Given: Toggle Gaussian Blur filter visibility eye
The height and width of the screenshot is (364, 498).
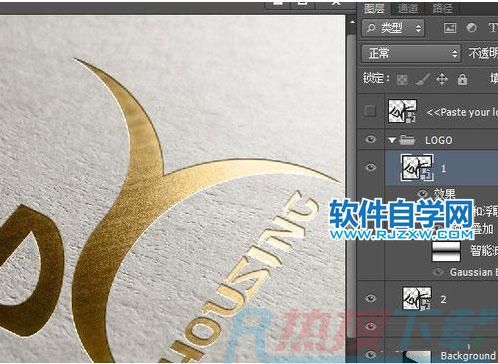Looking at the screenshot, I should 437,272.
